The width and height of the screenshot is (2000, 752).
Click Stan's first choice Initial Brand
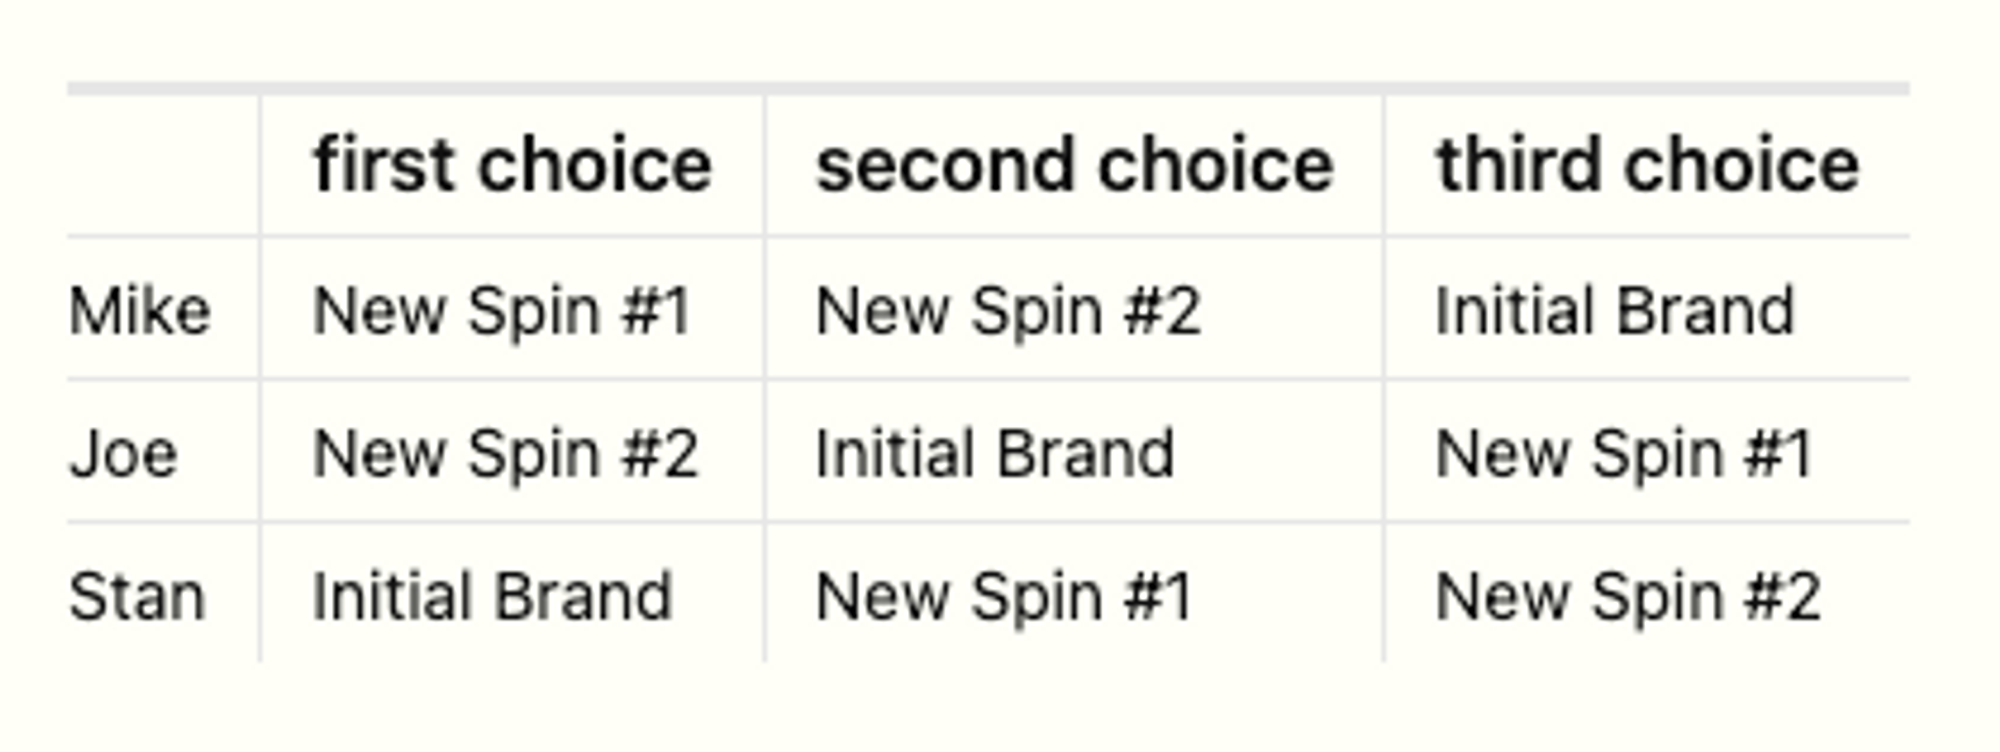click(492, 597)
